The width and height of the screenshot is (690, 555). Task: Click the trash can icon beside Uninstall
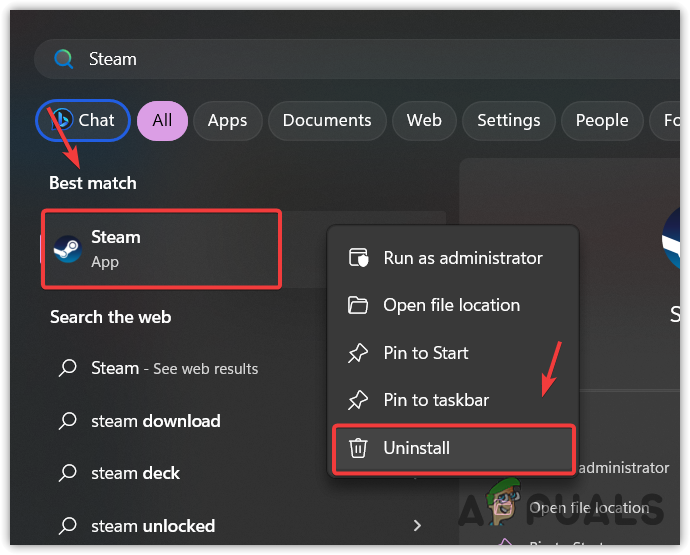coord(358,448)
